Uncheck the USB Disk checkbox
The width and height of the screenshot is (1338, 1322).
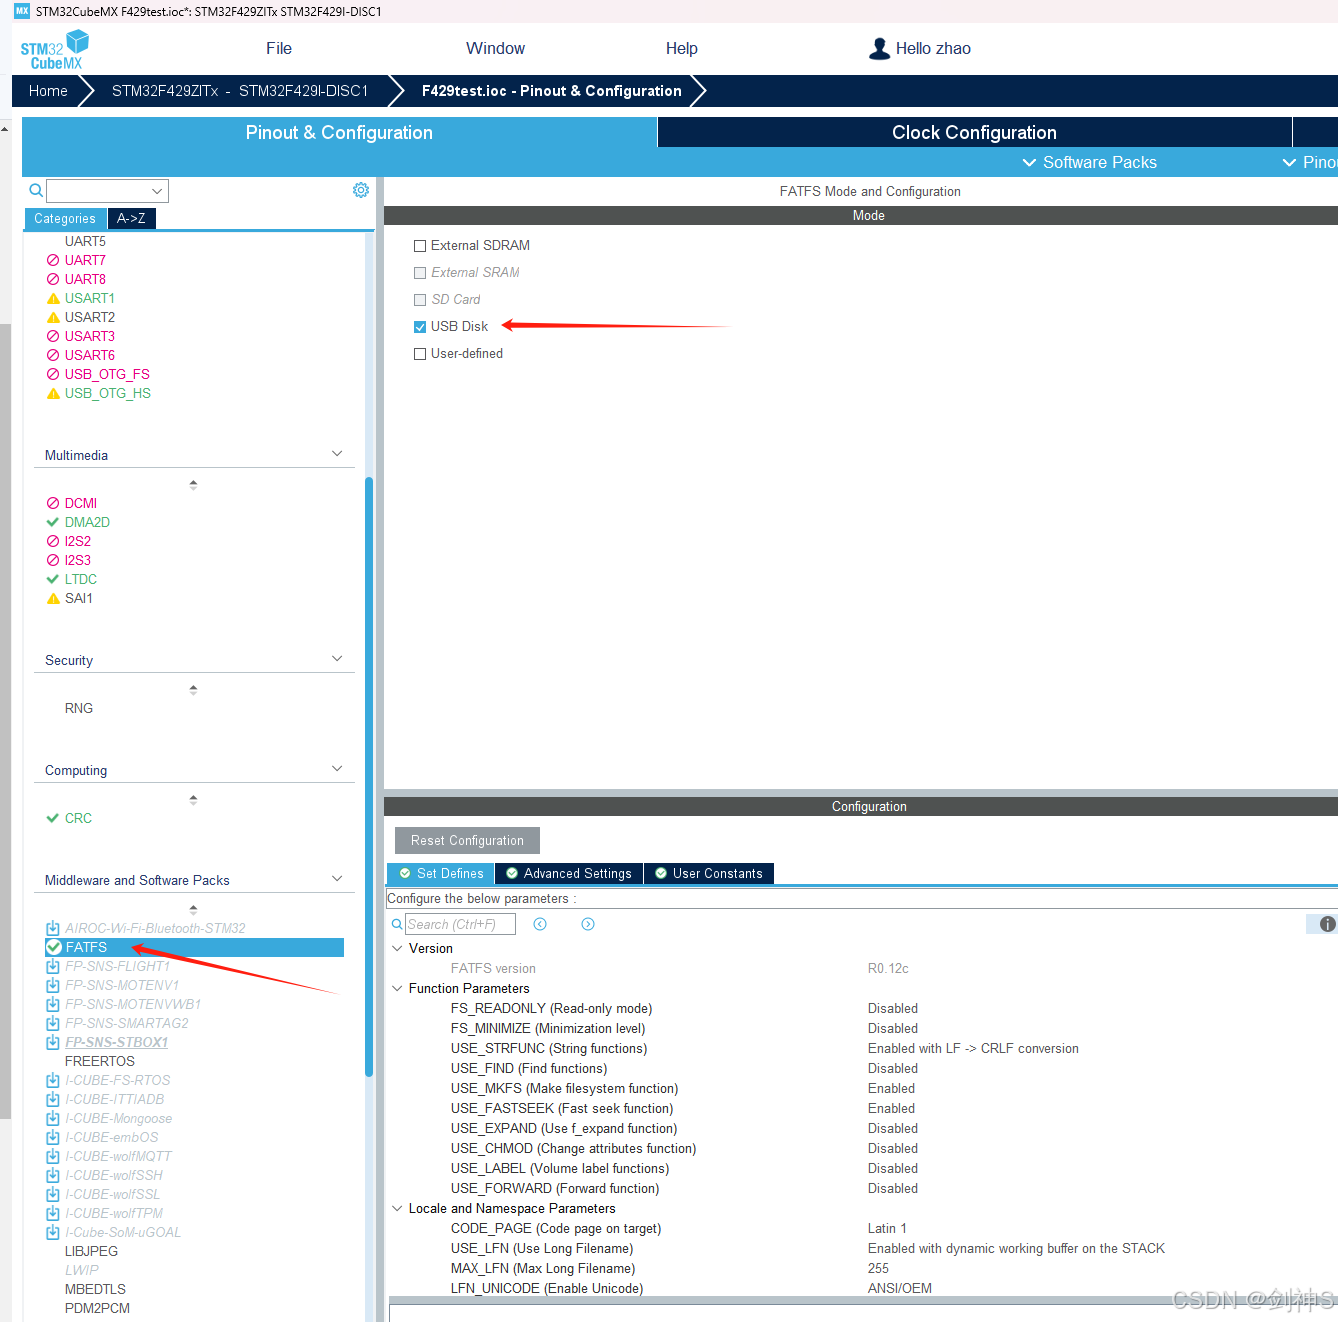click(420, 327)
